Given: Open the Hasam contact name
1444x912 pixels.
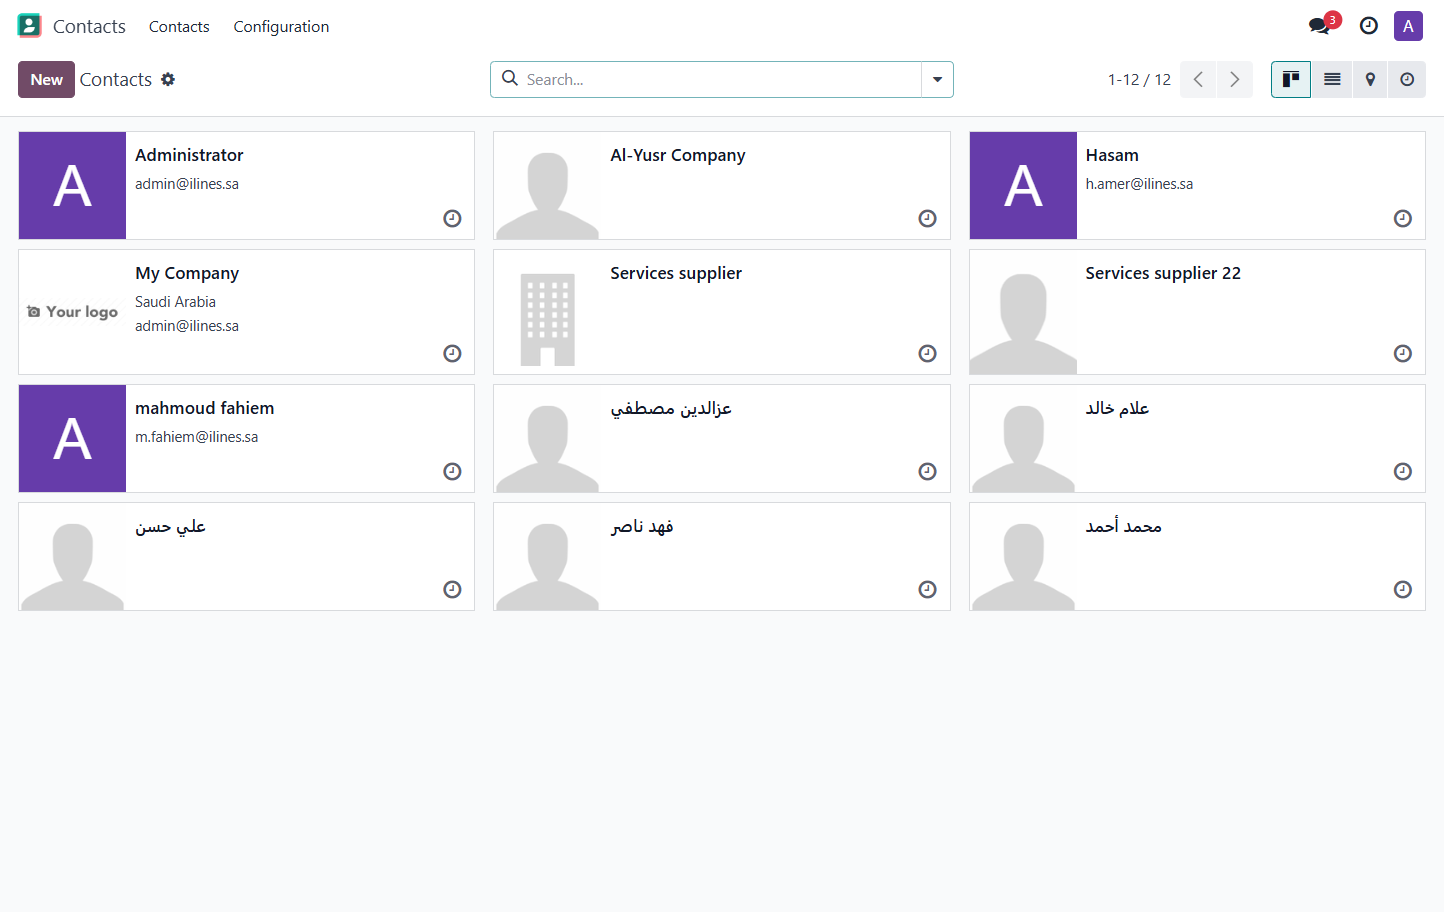Looking at the screenshot, I should [x=1112, y=155].
